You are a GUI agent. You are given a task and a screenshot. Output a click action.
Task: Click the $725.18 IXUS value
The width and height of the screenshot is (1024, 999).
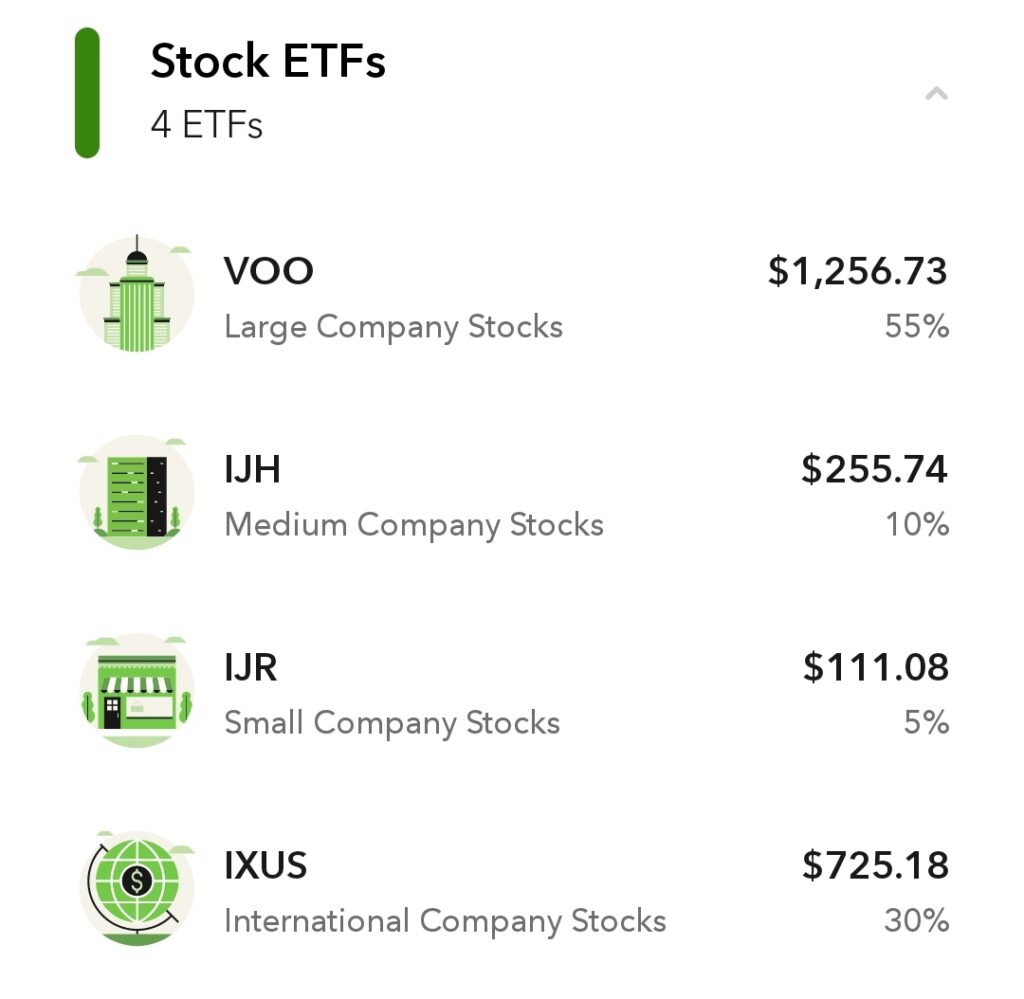(x=875, y=865)
